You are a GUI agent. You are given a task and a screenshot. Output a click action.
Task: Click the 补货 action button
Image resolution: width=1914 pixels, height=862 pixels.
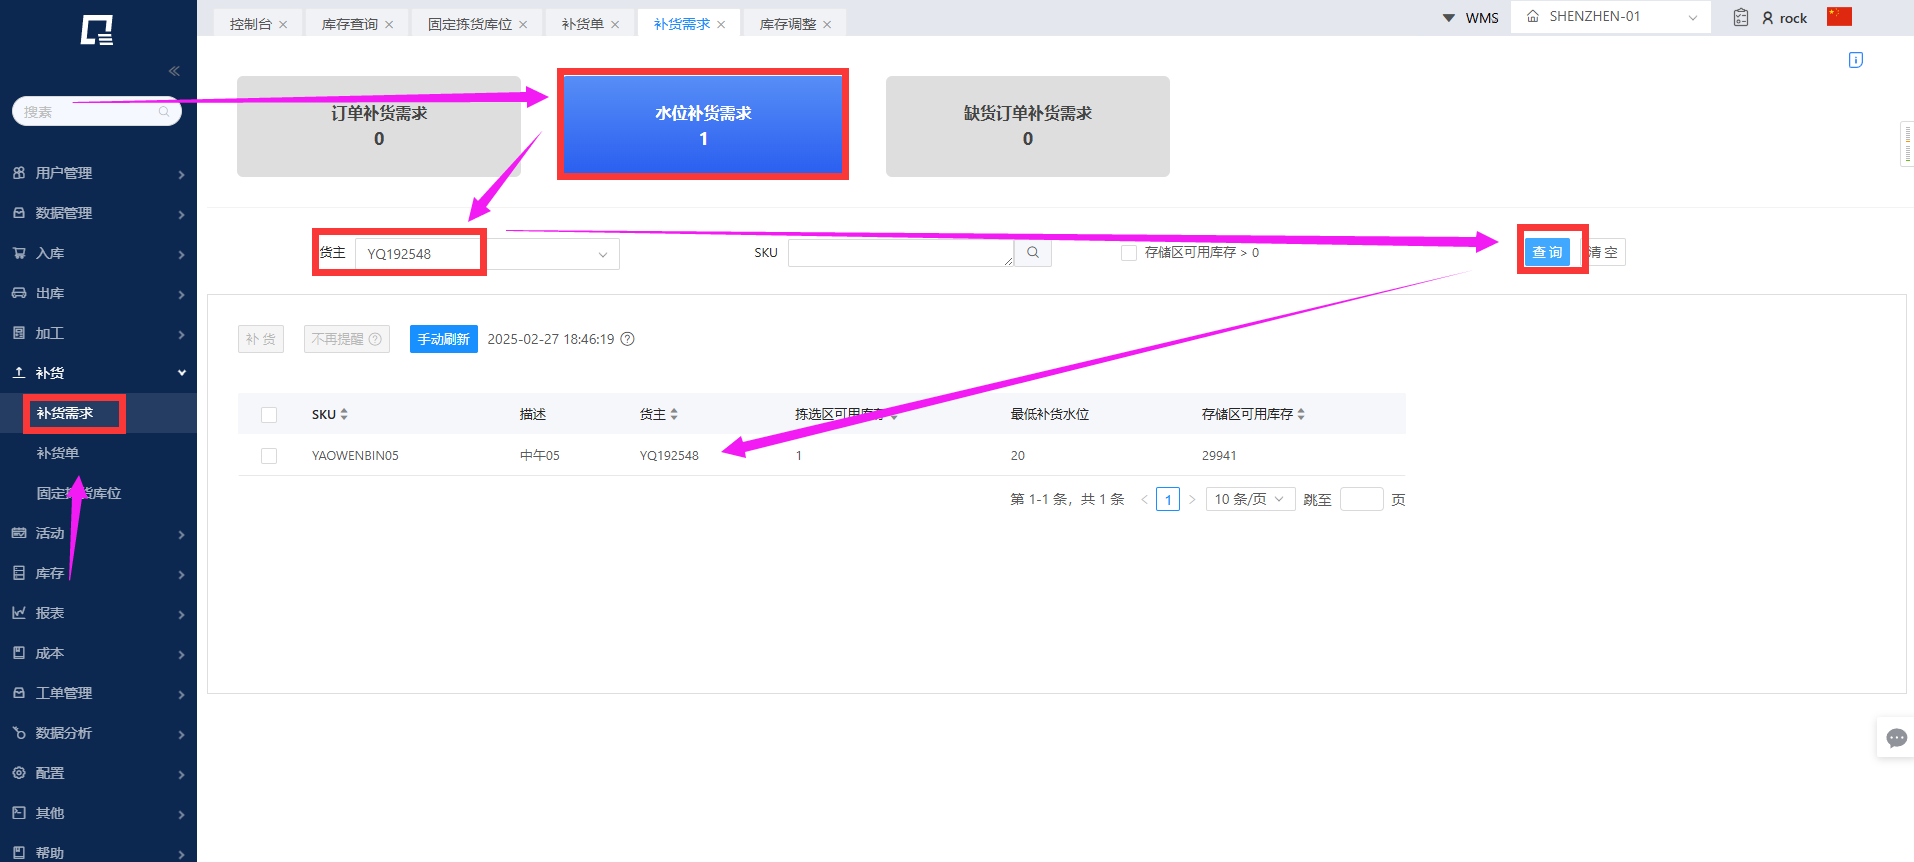click(x=261, y=339)
